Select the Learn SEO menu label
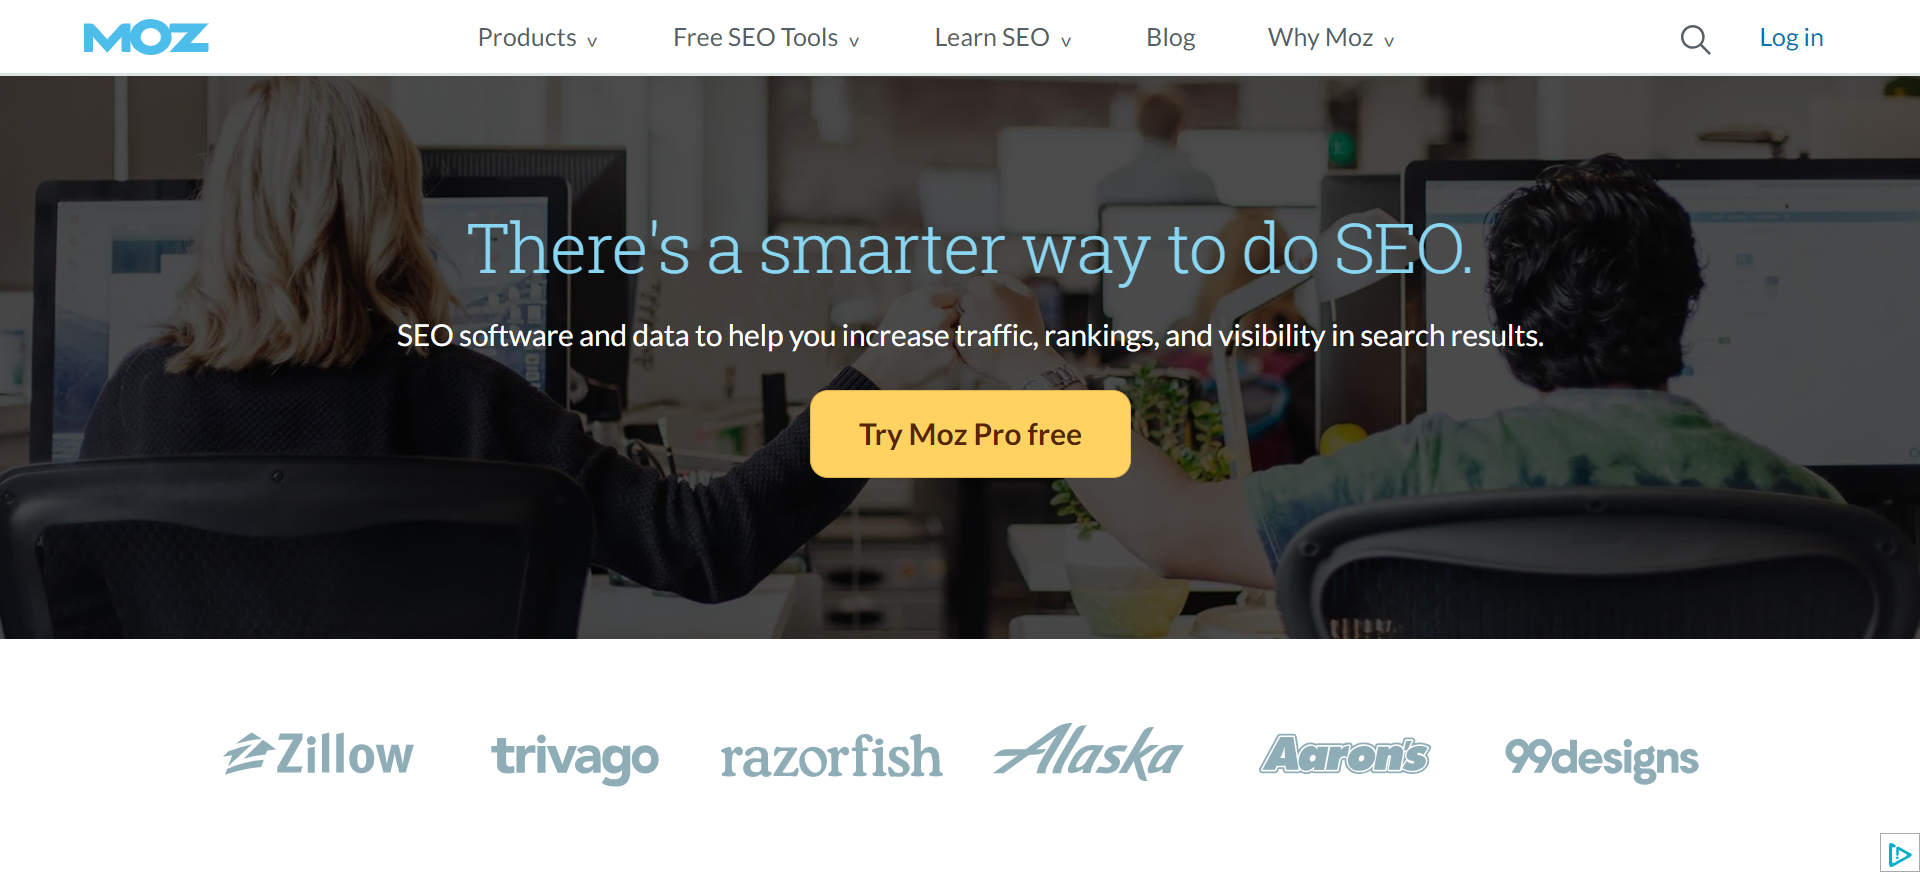1920x872 pixels. point(992,38)
